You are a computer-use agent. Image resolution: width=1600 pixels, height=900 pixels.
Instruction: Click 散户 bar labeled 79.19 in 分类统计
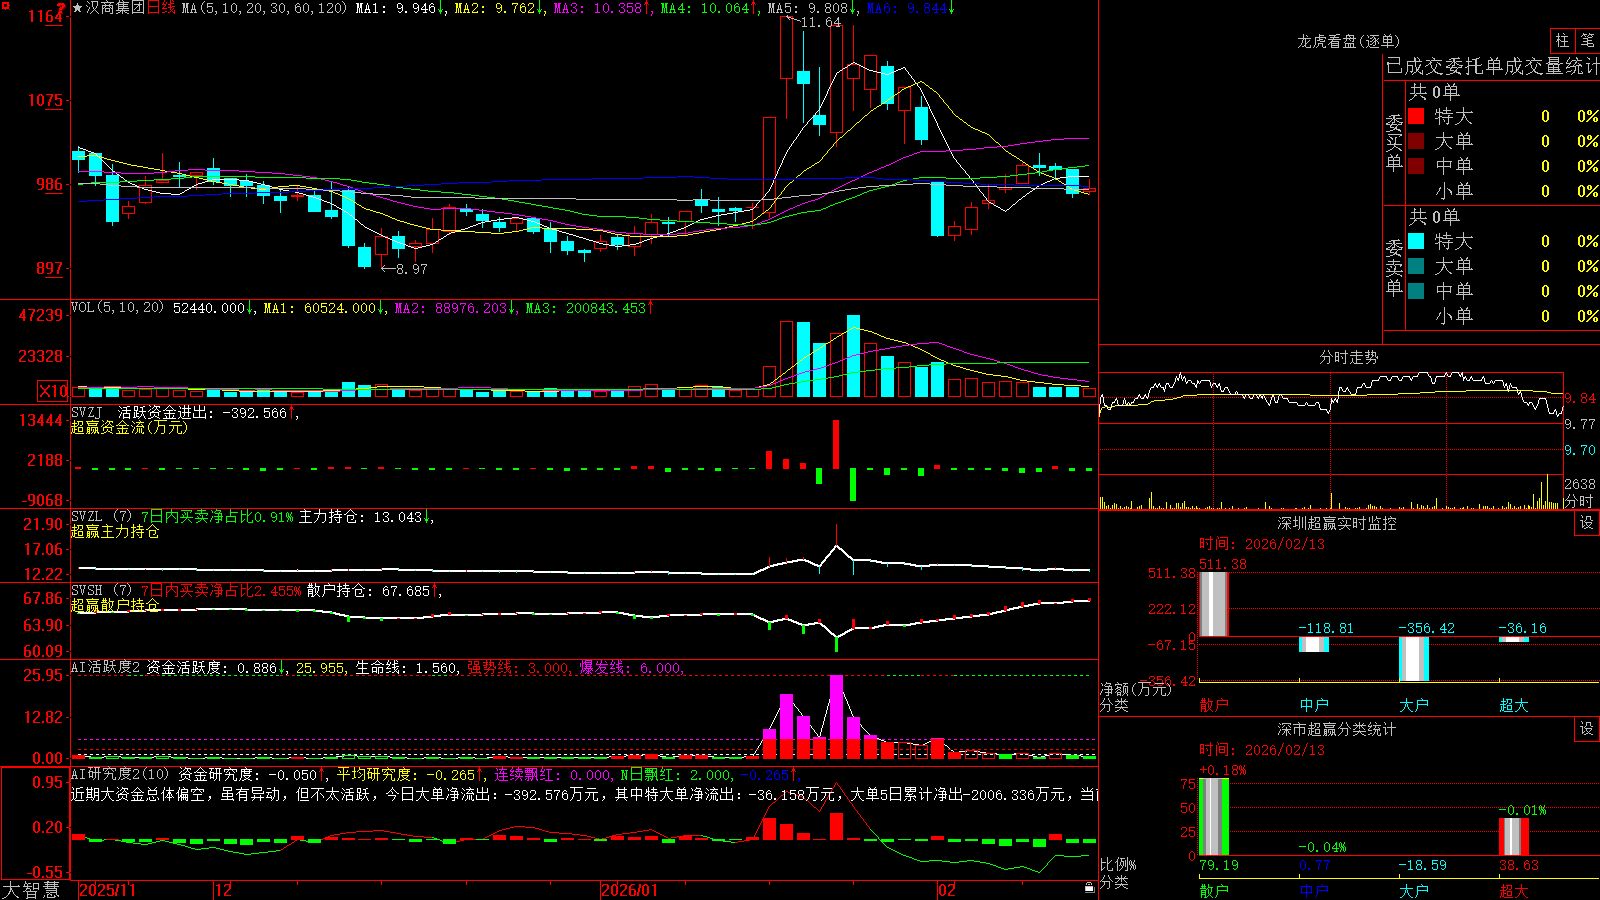click(1213, 816)
